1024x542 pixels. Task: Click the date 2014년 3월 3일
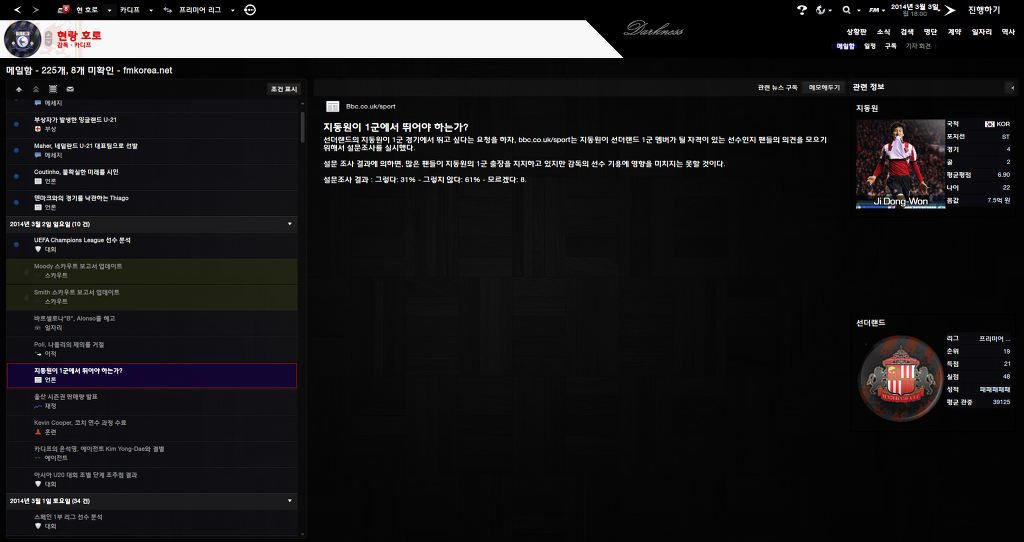click(x=914, y=7)
